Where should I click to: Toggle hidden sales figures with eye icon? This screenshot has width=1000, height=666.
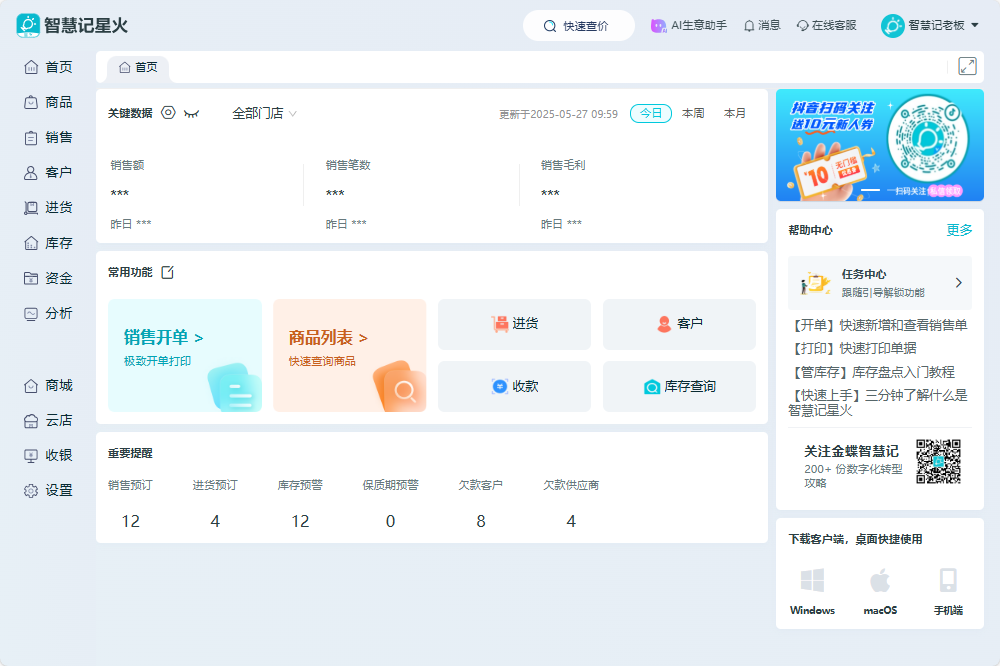click(191, 114)
